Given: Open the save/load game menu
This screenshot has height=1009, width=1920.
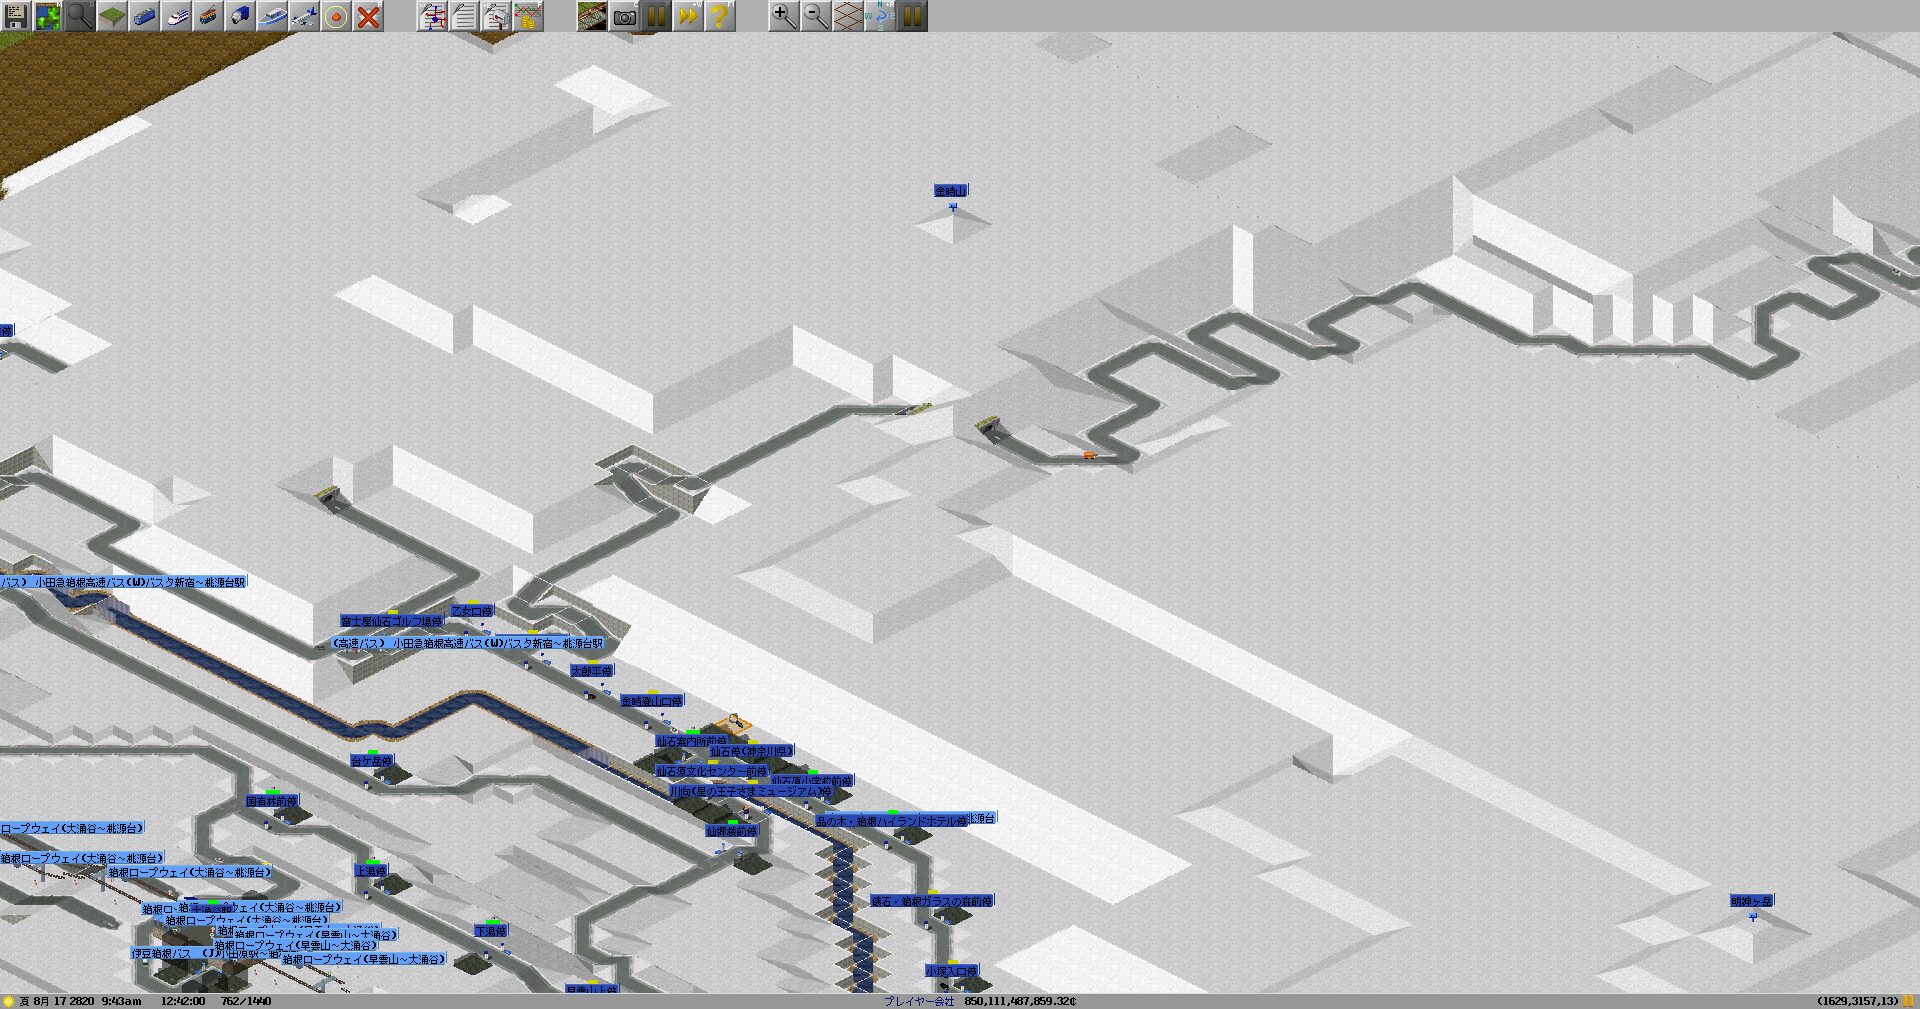Looking at the screenshot, I should (16, 16).
